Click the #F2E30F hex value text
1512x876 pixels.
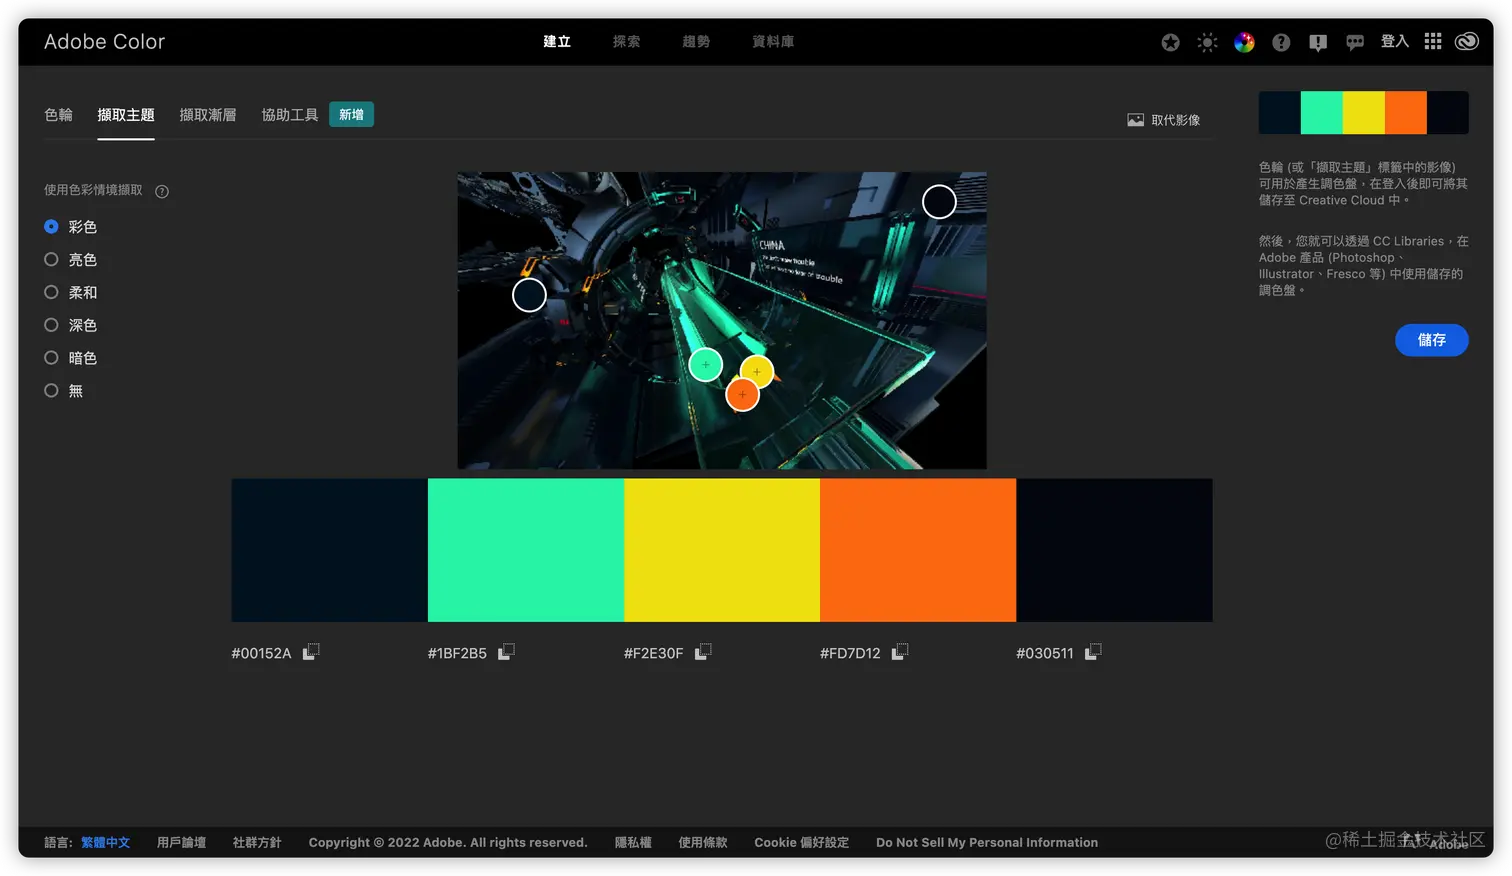pyautogui.click(x=653, y=653)
